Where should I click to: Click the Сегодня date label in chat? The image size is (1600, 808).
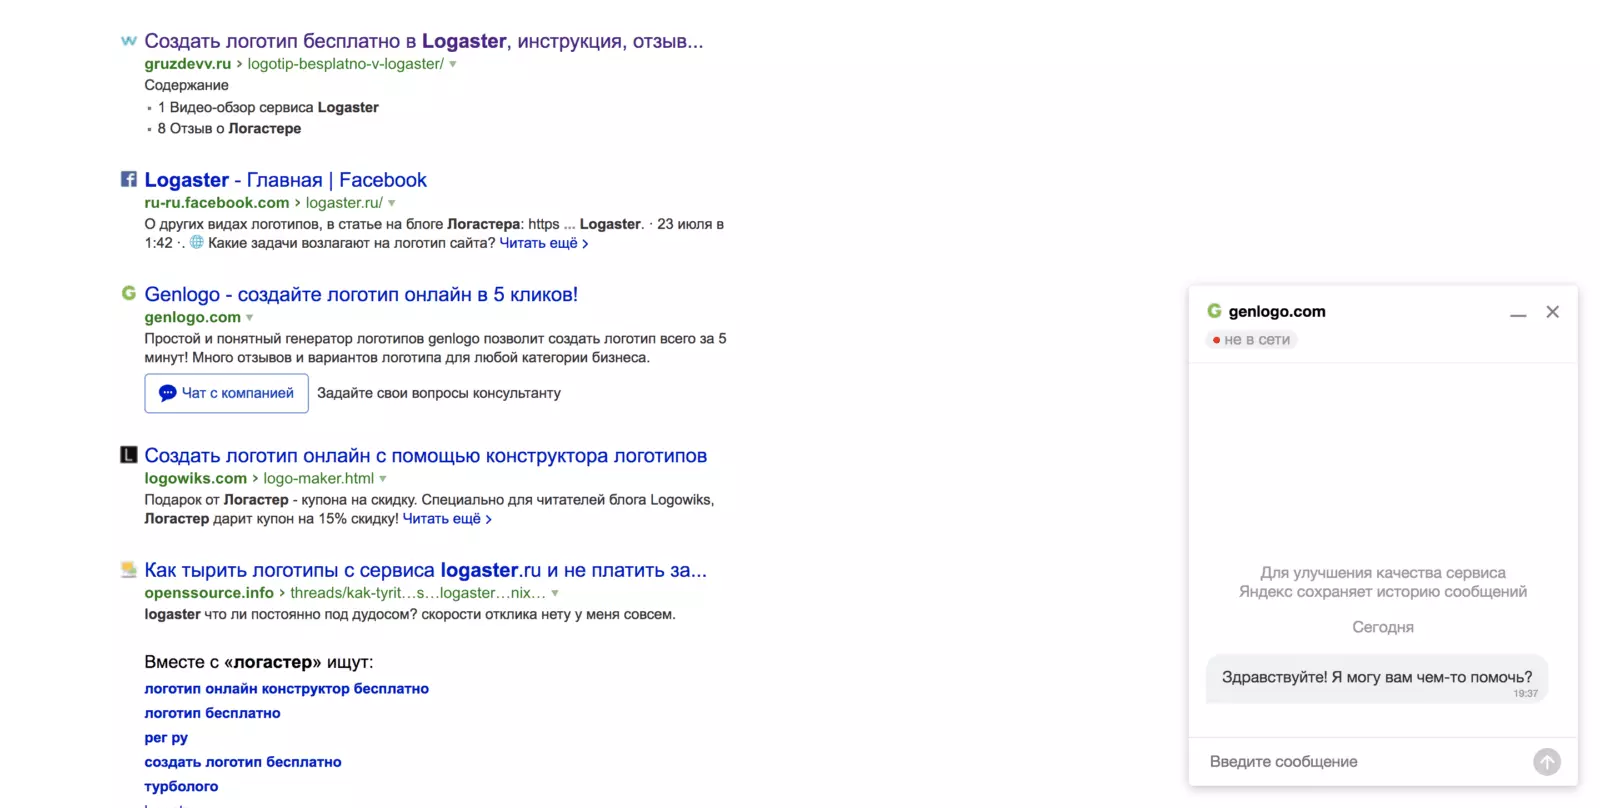1383,627
